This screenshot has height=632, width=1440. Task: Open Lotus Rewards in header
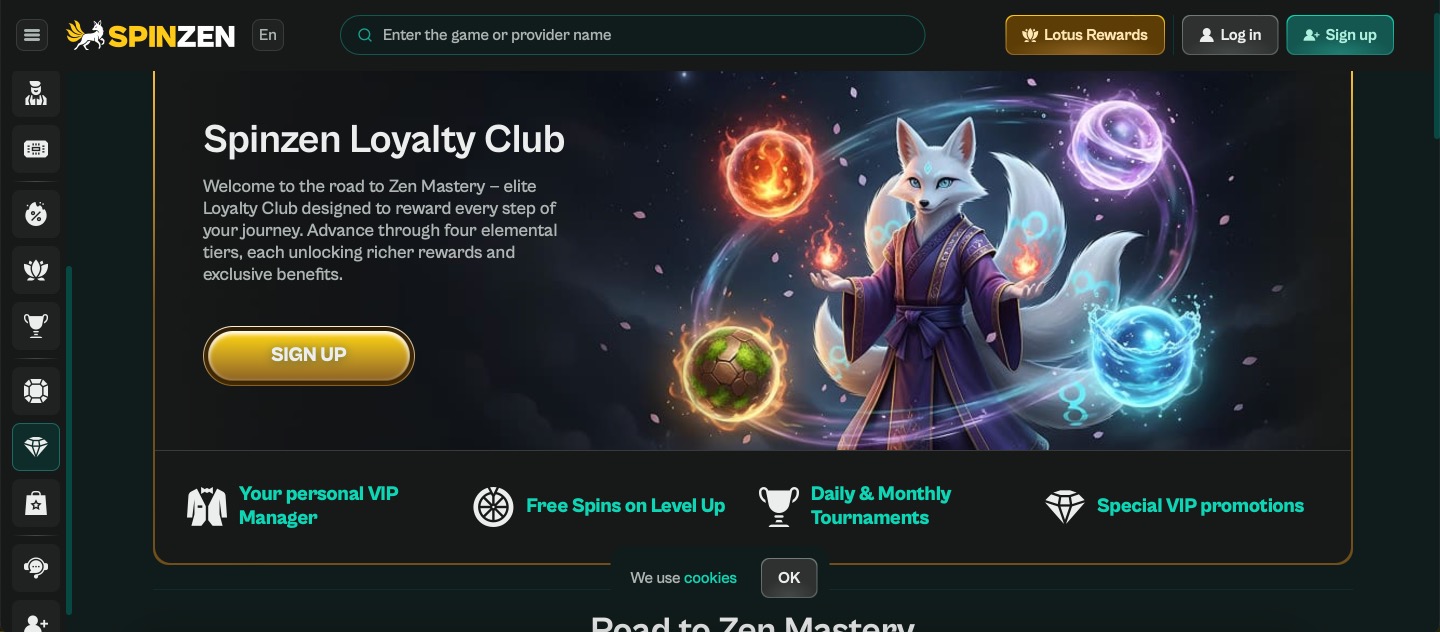pyautogui.click(x=1085, y=35)
